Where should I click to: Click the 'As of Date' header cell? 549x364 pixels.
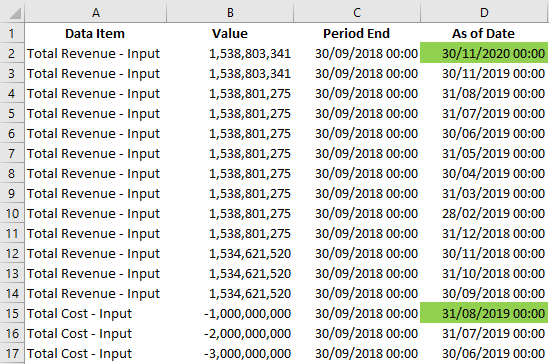coord(484,34)
